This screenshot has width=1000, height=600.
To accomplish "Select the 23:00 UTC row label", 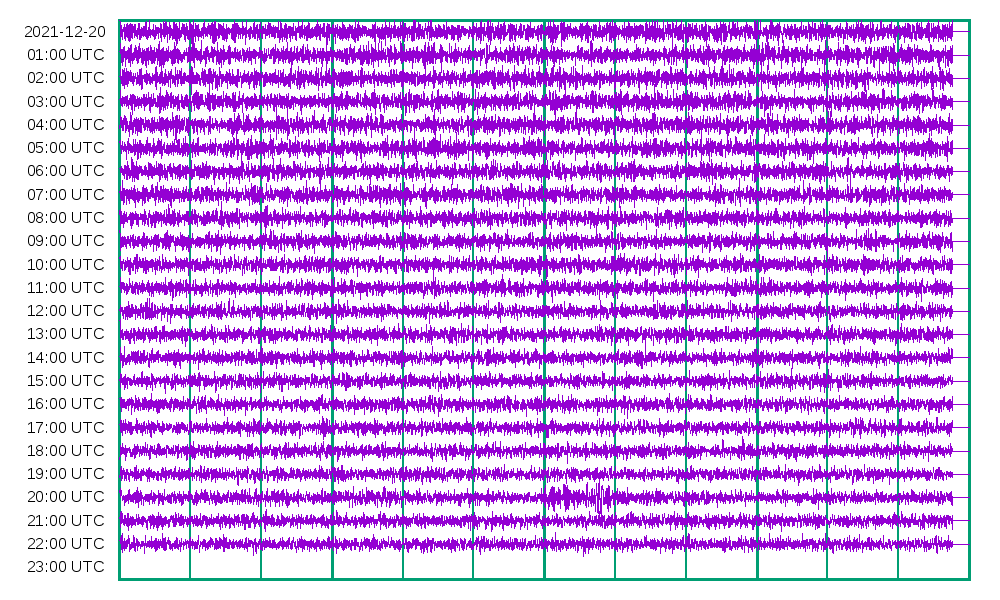I will point(66,567).
